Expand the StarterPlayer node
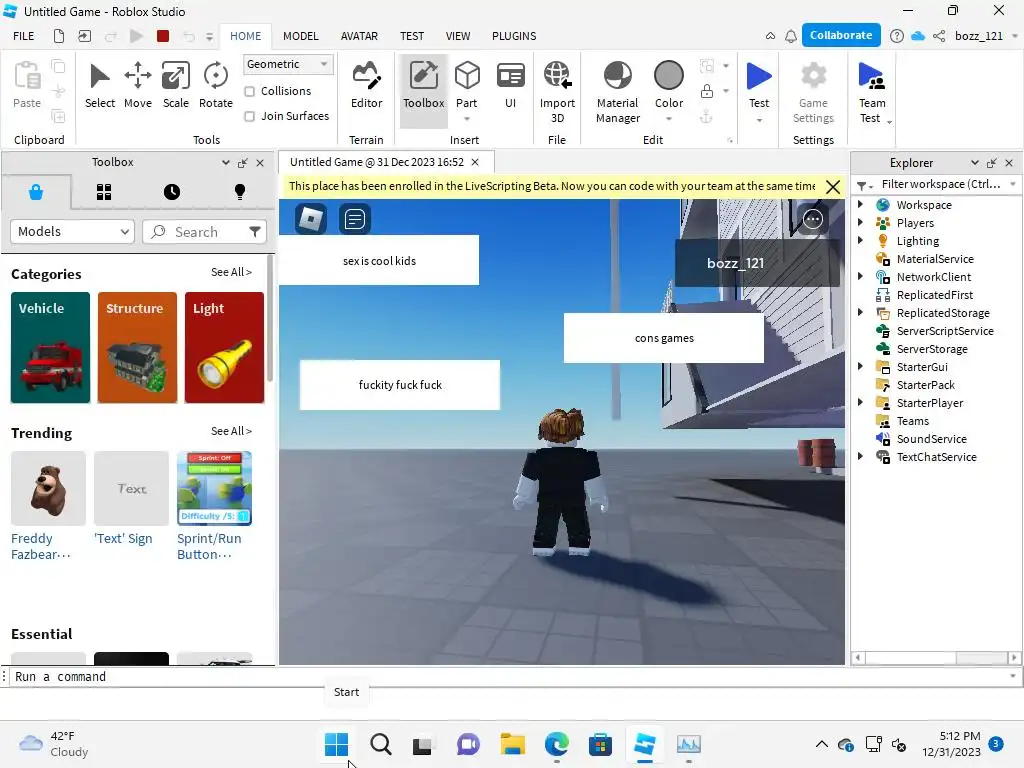 coord(861,402)
